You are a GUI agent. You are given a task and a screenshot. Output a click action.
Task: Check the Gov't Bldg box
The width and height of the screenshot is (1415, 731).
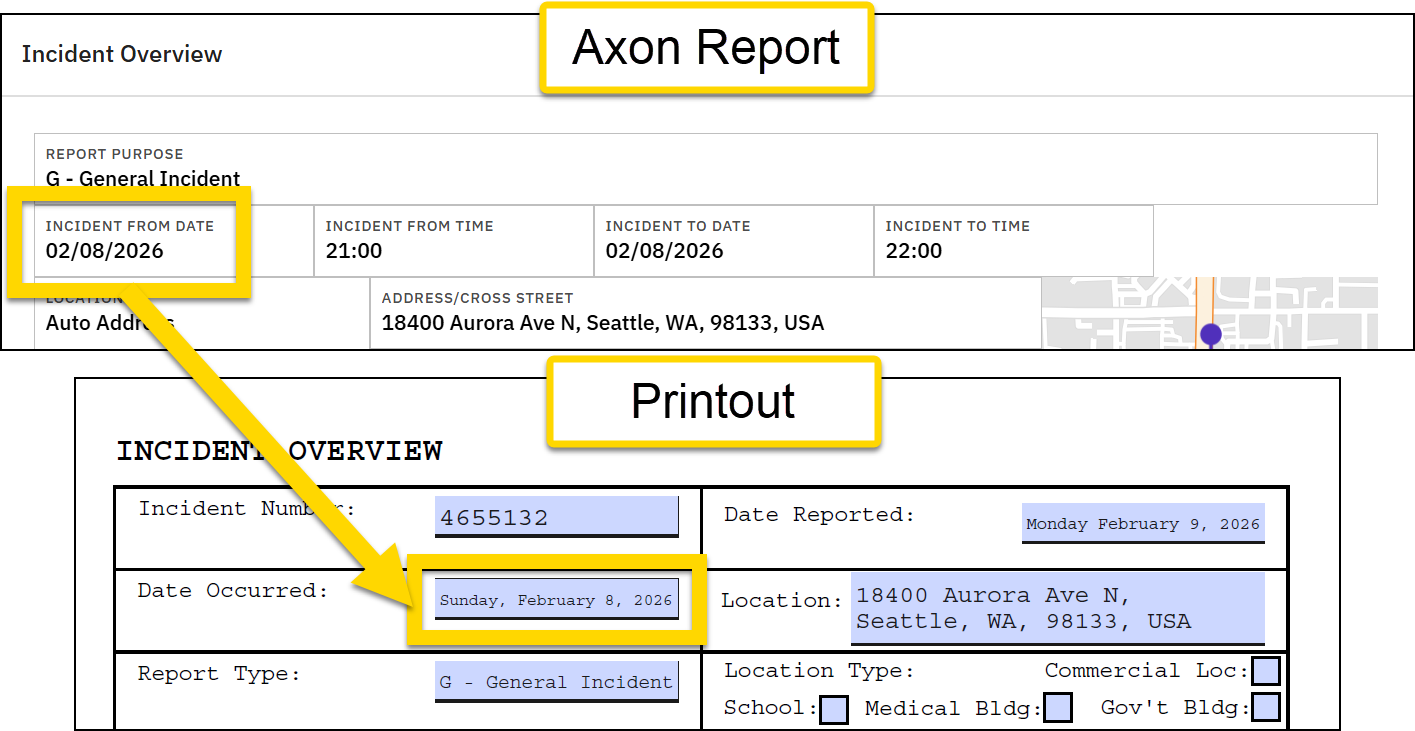tap(1265, 708)
